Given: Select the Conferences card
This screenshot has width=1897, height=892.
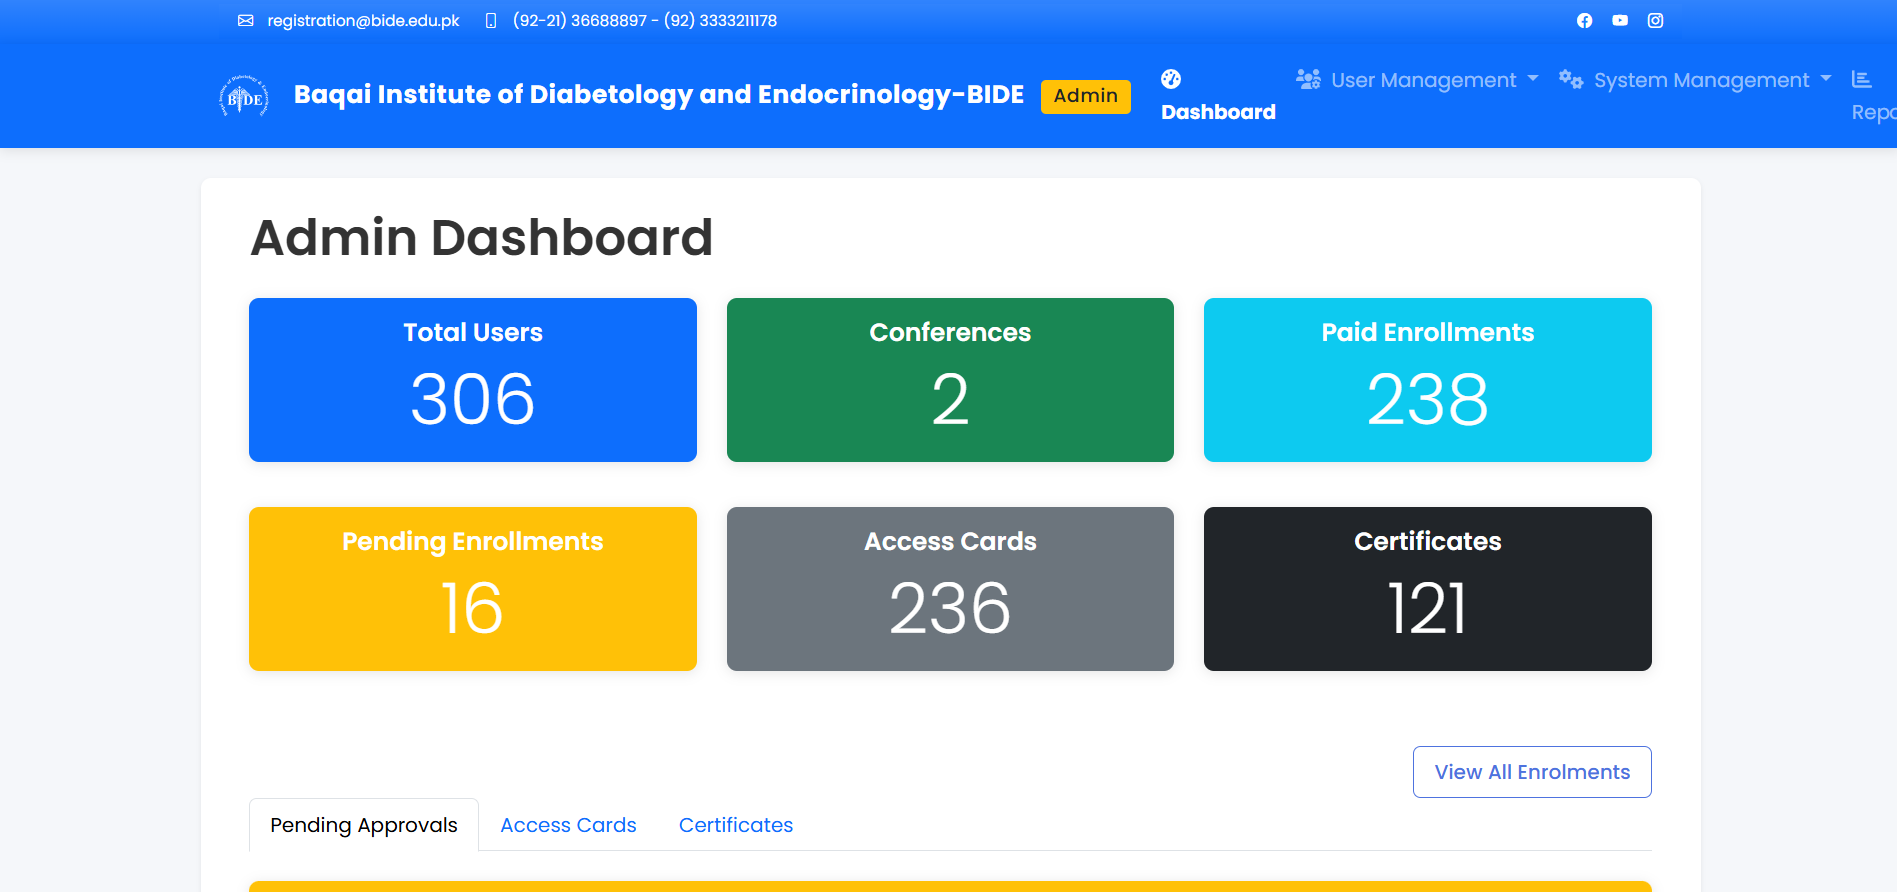Looking at the screenshot, I should tap(950, 380).
